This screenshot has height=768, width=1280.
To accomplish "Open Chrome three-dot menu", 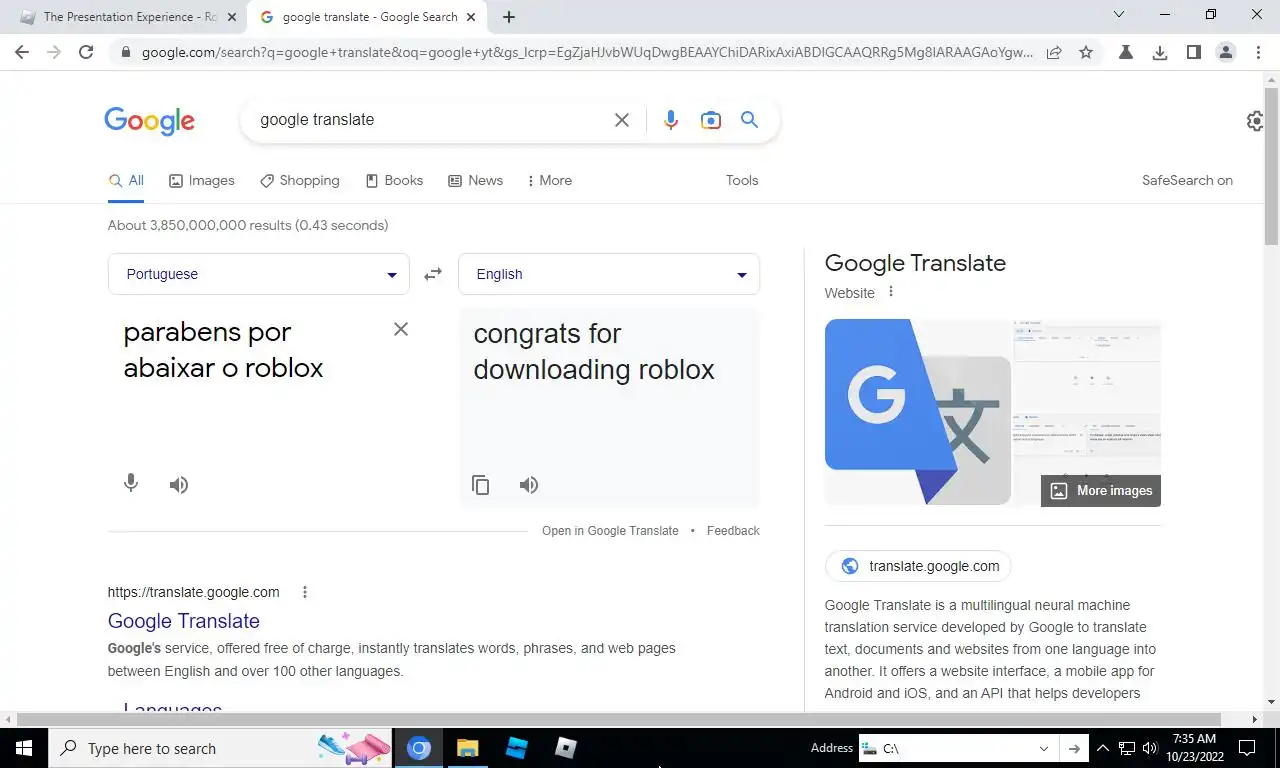I will click(1258, 52).
